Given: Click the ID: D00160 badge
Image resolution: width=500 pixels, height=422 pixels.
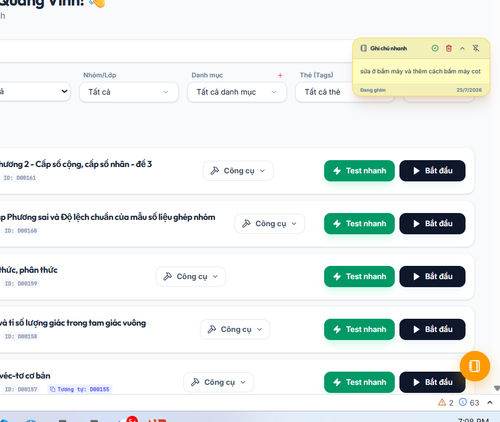Looking at the screenshot, I should 21,231.
